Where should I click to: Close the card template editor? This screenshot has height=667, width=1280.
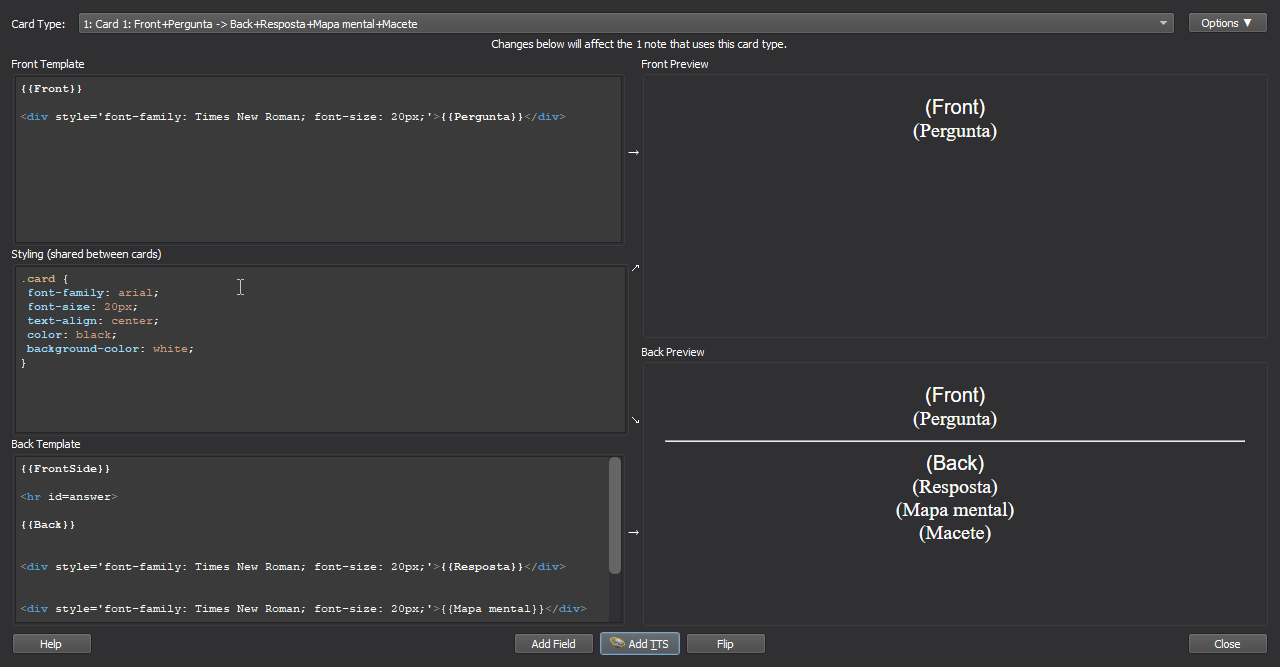[x=1227, y=644]
